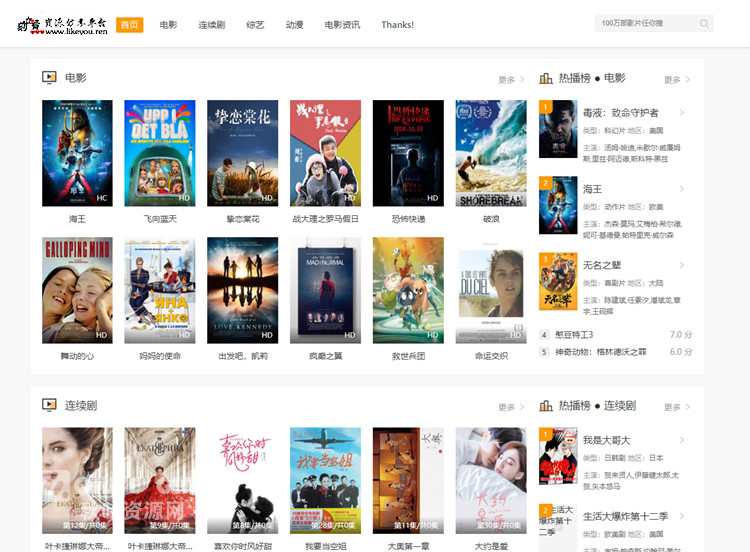The height and width of the screenshot is (552, 750).
Task: Open the Thanks! navigation item
Action: 397,25
